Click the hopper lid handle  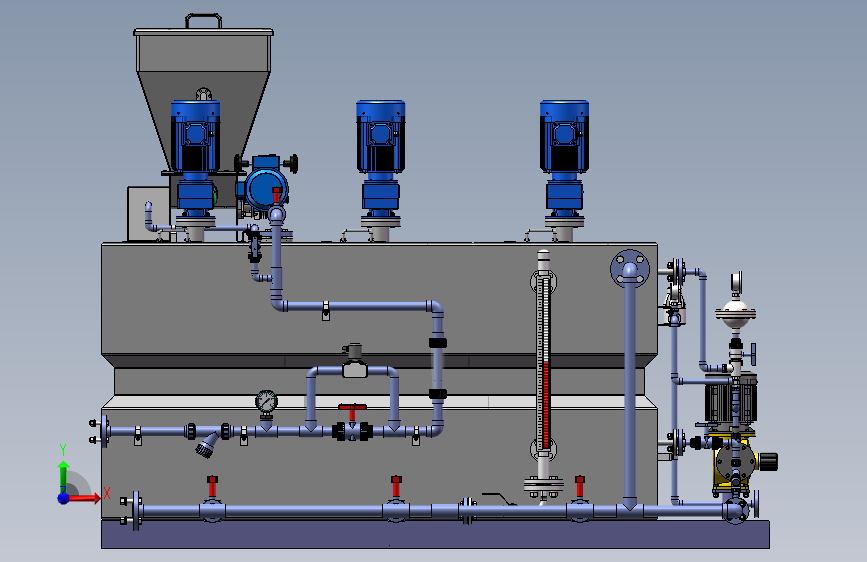point(203,21)
